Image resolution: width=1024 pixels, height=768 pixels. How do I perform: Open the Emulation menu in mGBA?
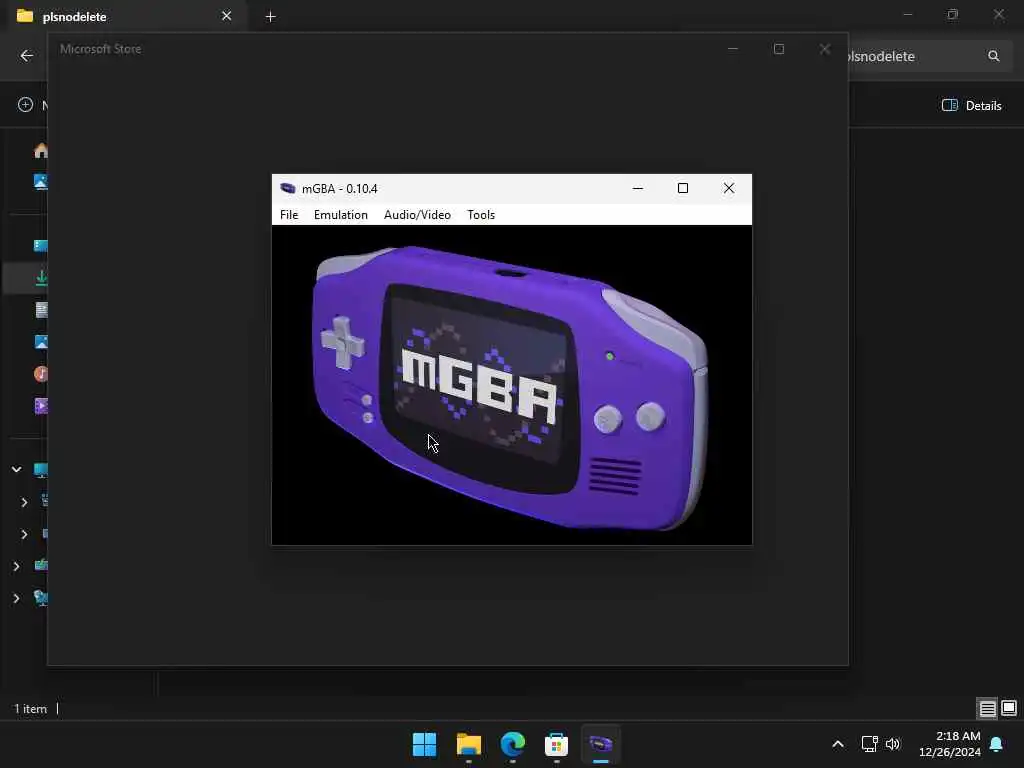(x=340, y=215)
